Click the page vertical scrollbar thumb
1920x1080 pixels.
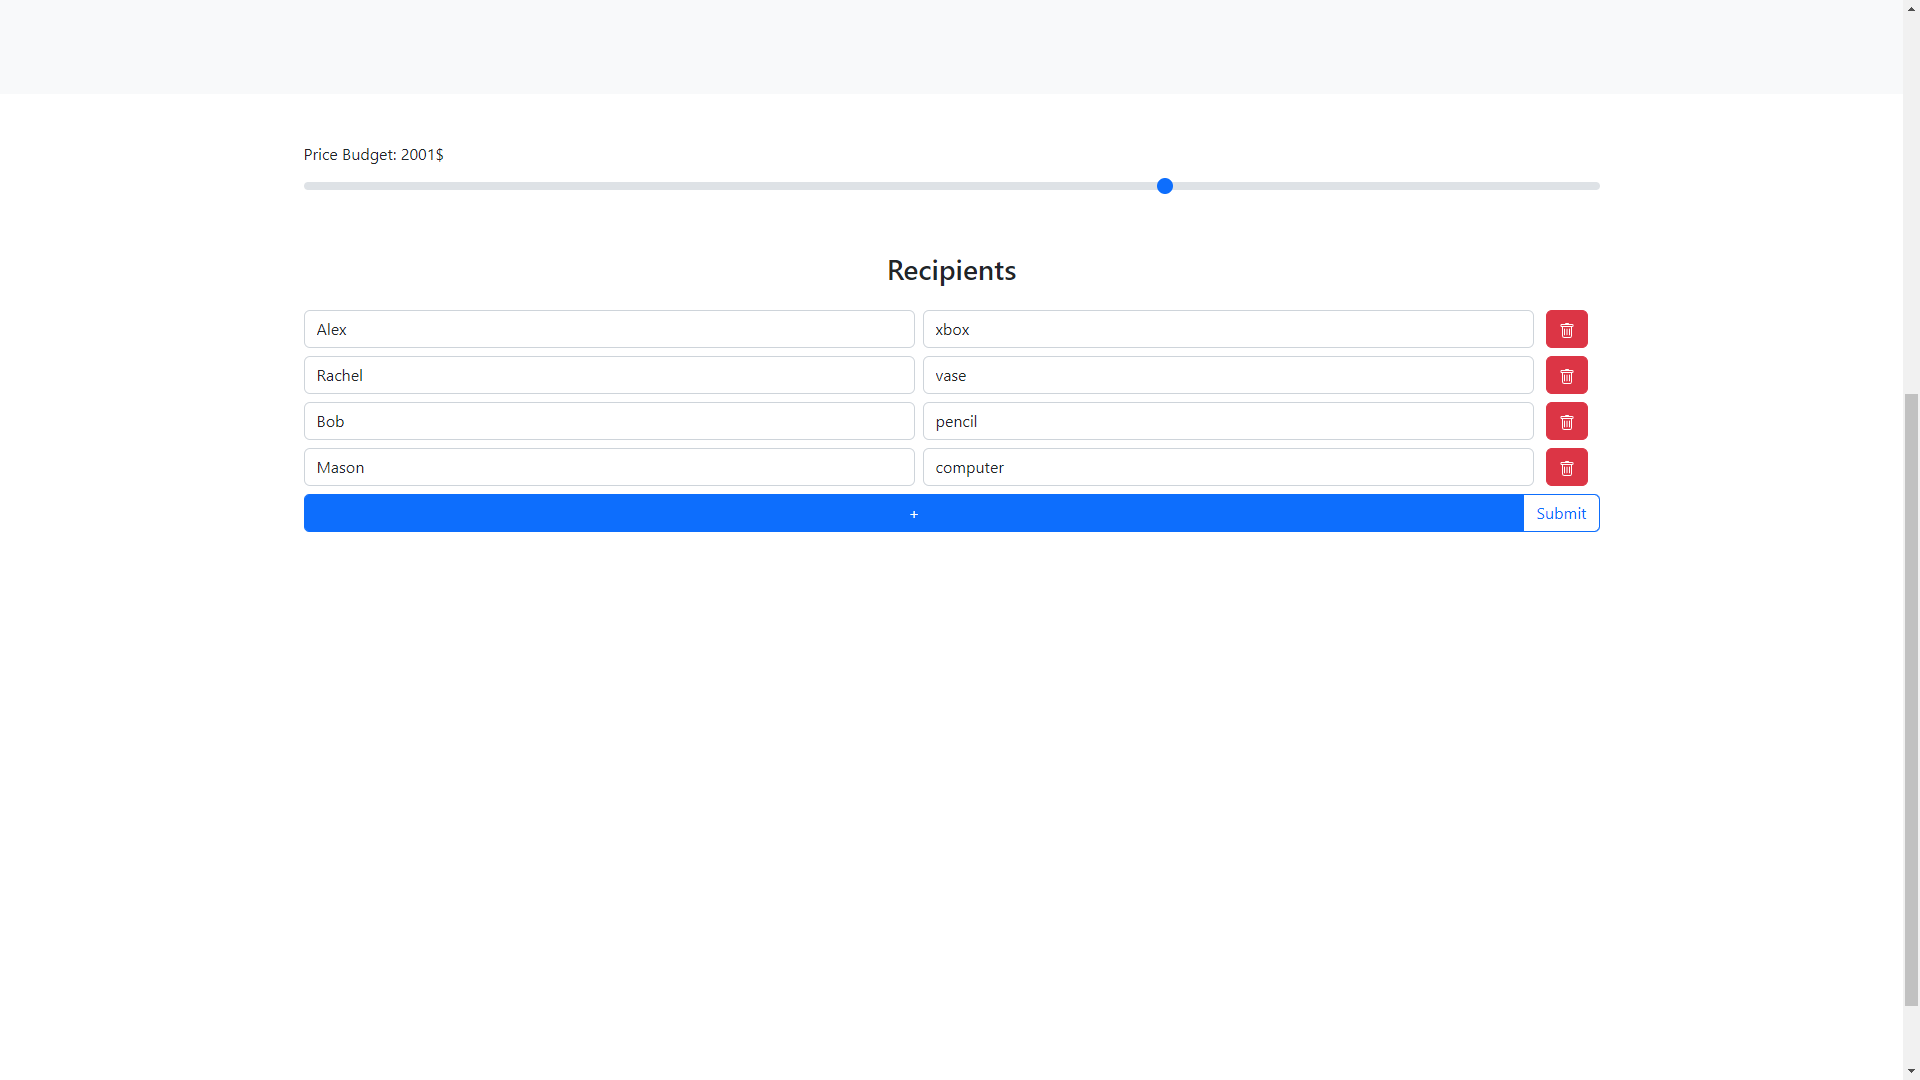[1911, 700]
